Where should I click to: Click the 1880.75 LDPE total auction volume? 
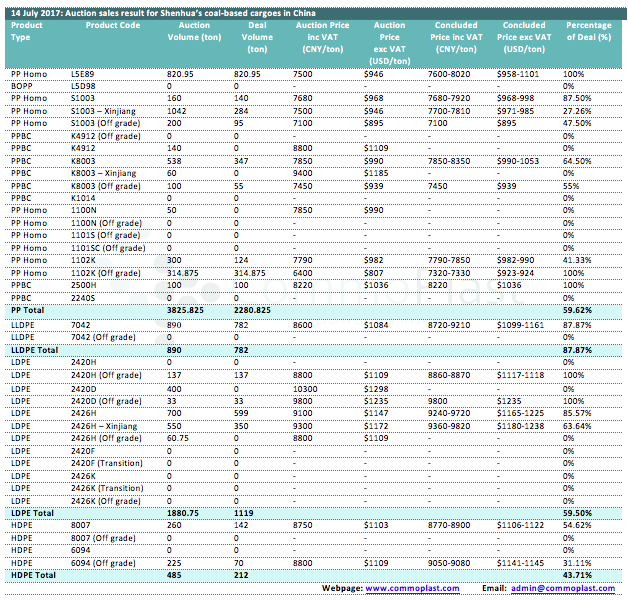click(x=183, y=512)
